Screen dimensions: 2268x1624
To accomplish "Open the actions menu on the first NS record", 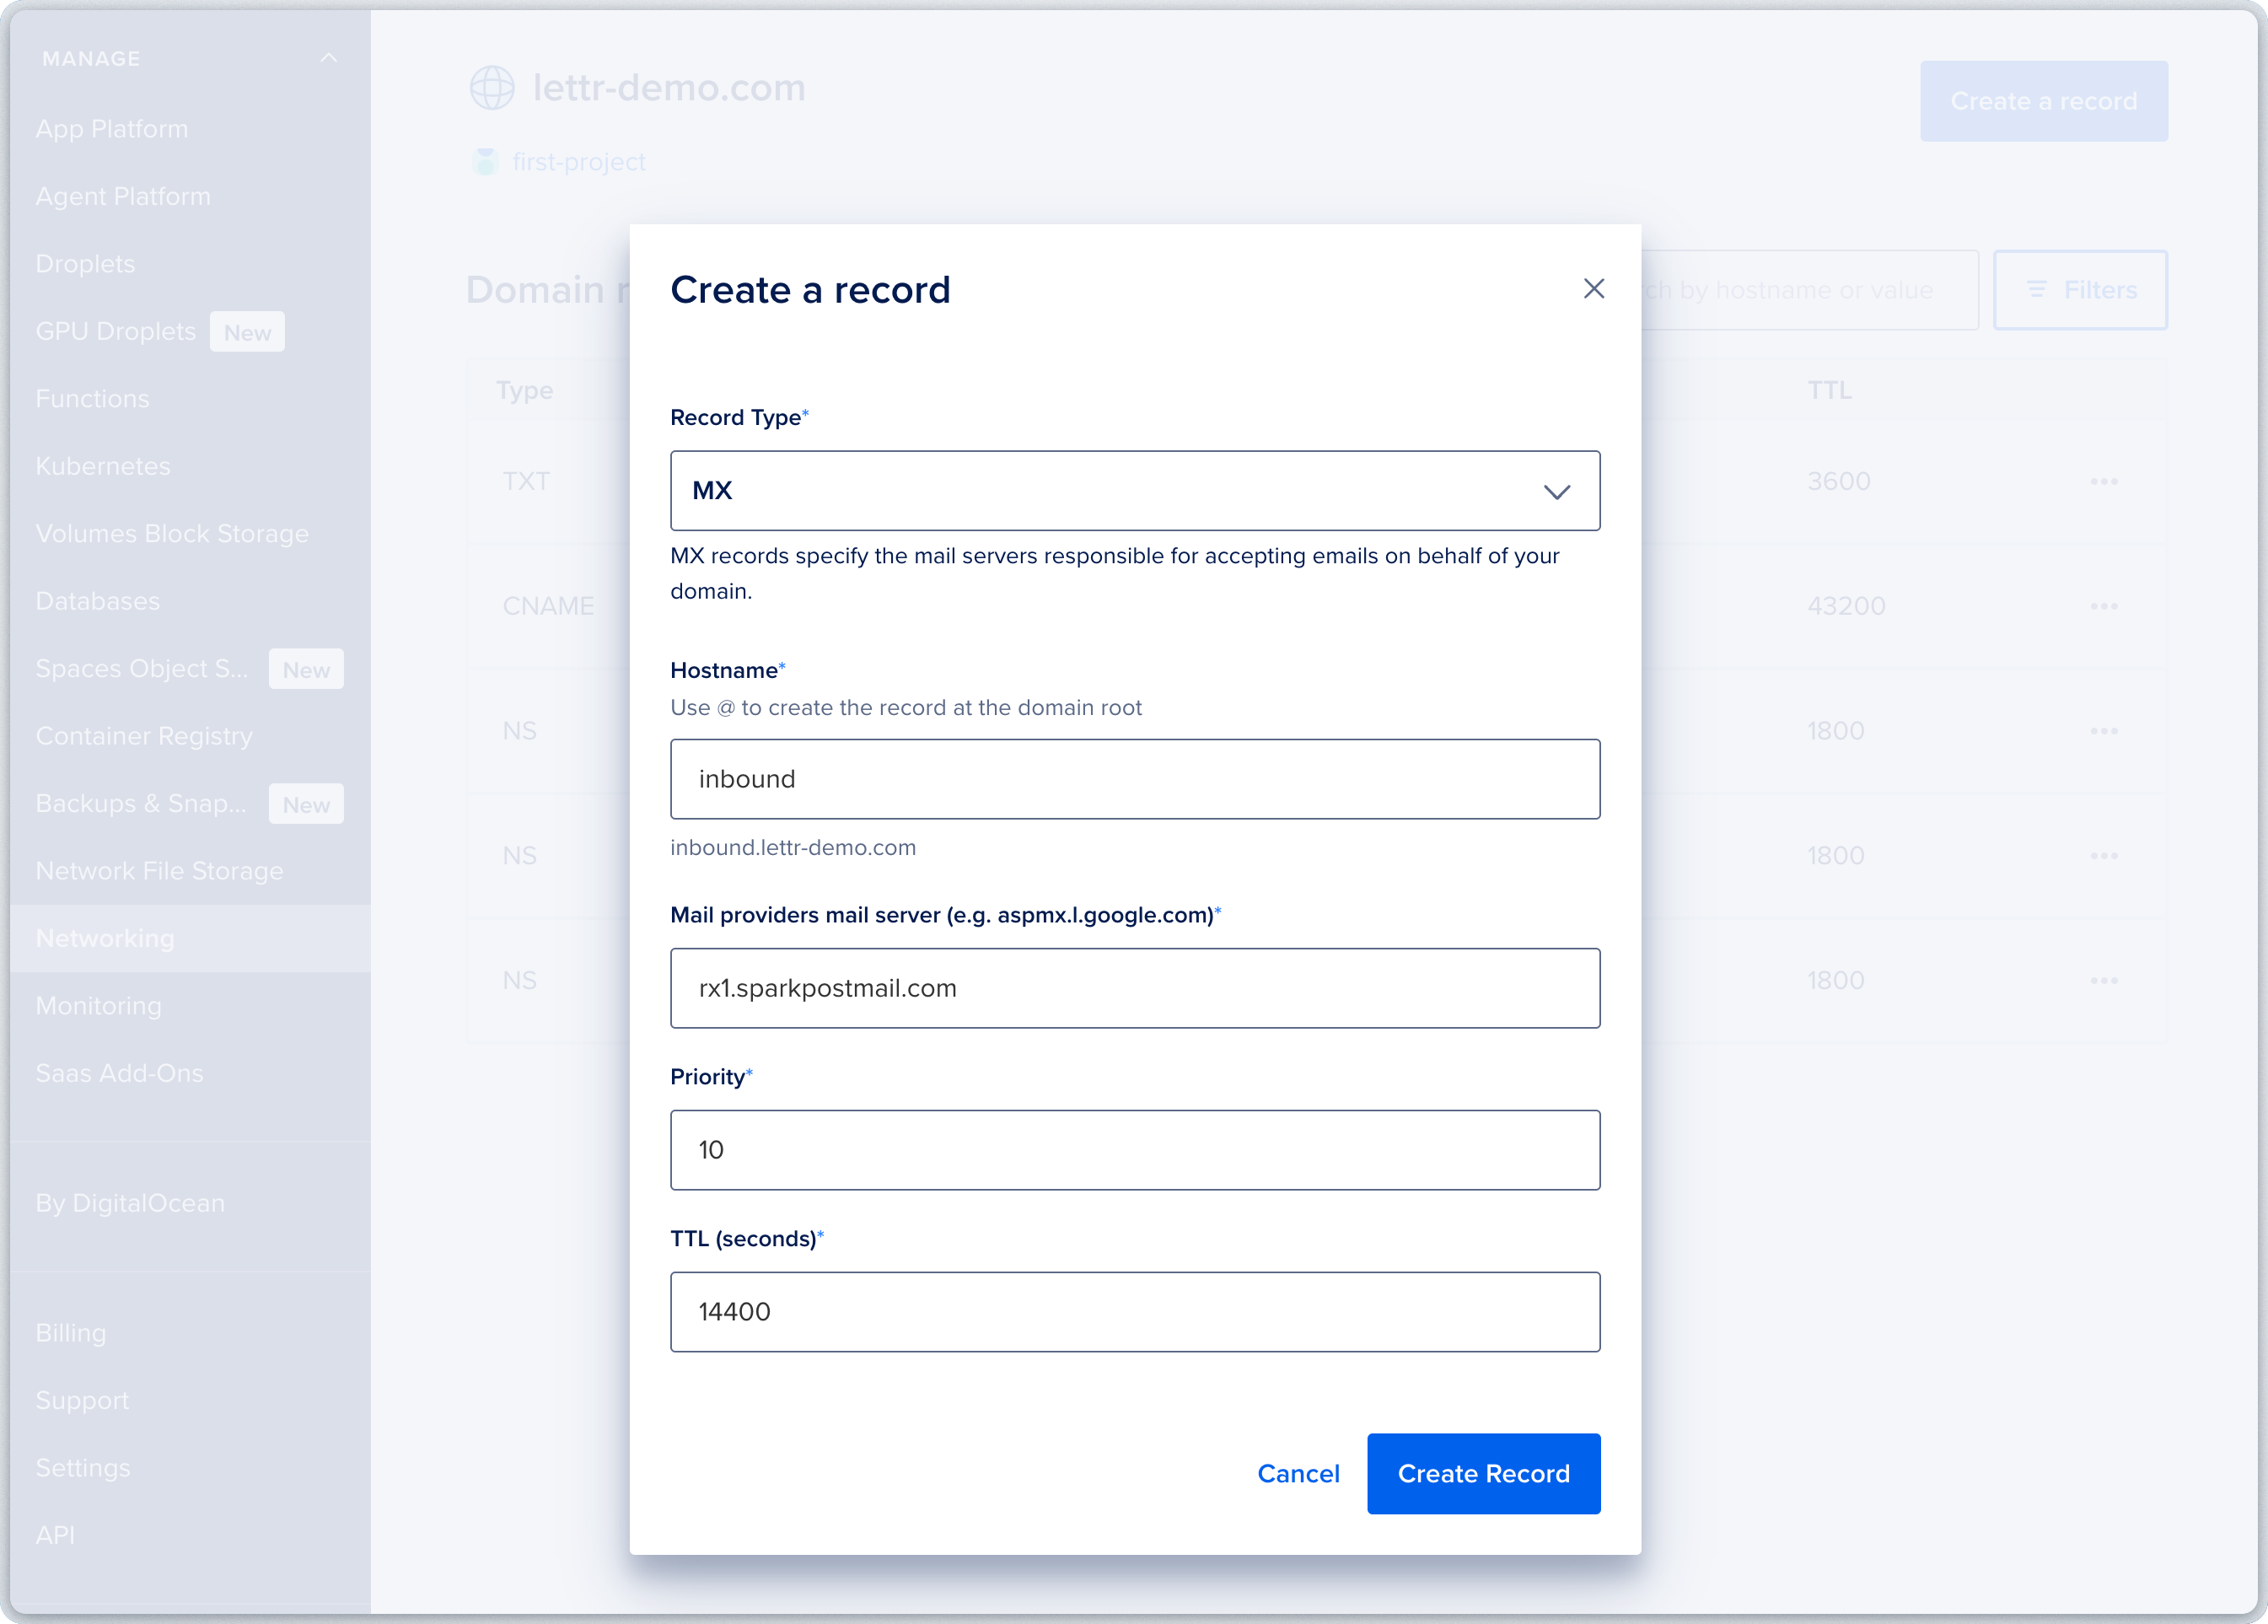I will pyautogui.click(x=2105, y=731).
